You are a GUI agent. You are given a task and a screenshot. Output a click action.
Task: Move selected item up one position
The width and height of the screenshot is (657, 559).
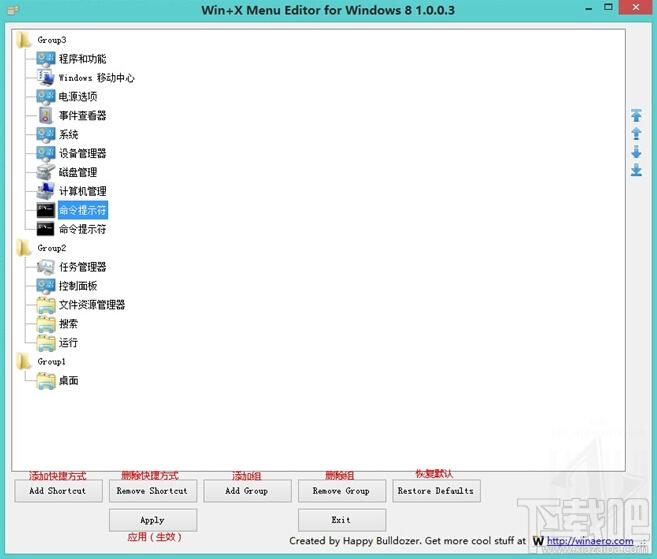tap(636, 134)
